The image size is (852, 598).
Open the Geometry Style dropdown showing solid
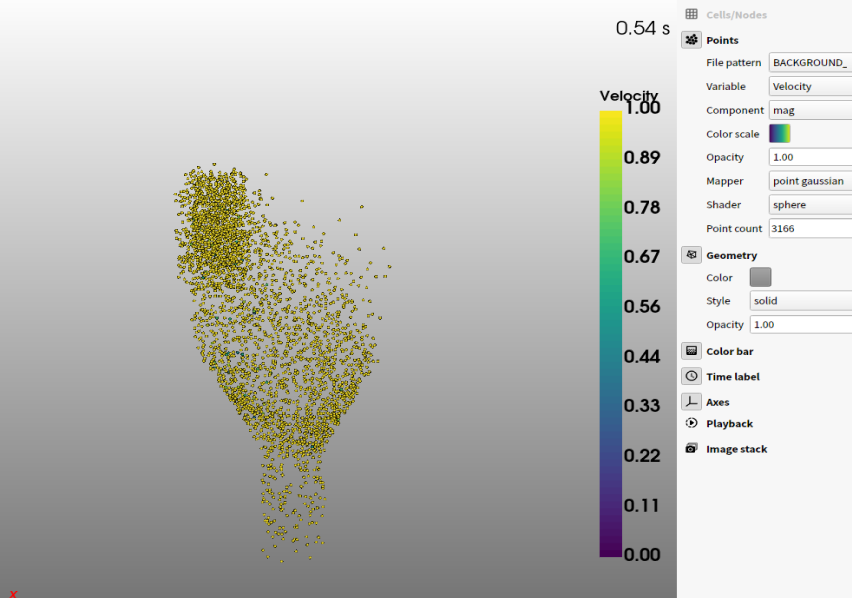pyautogui.click(x=800, y=301)
